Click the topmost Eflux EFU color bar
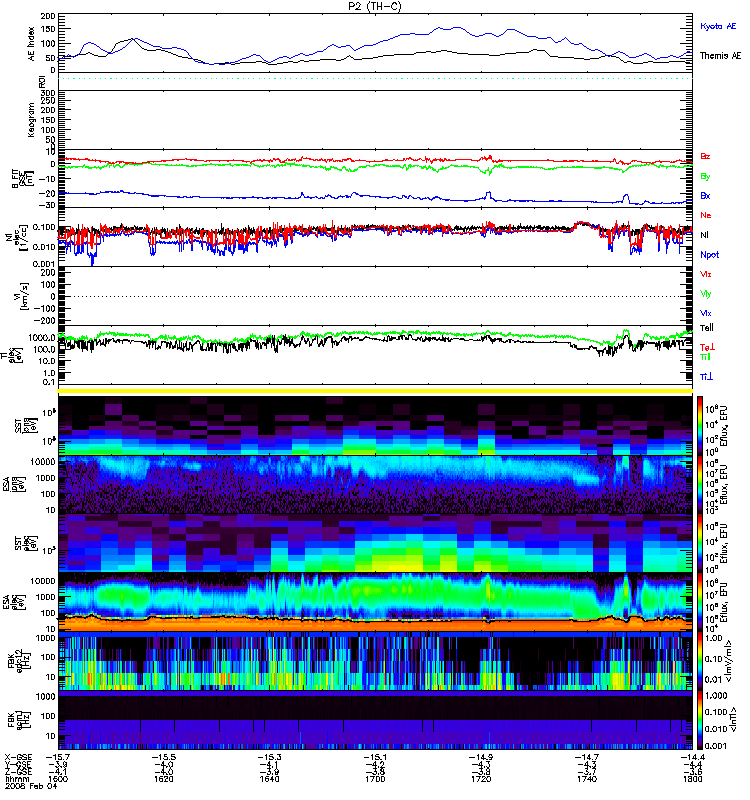This screenshot has height=800, width=750. [x=700, y=425]
